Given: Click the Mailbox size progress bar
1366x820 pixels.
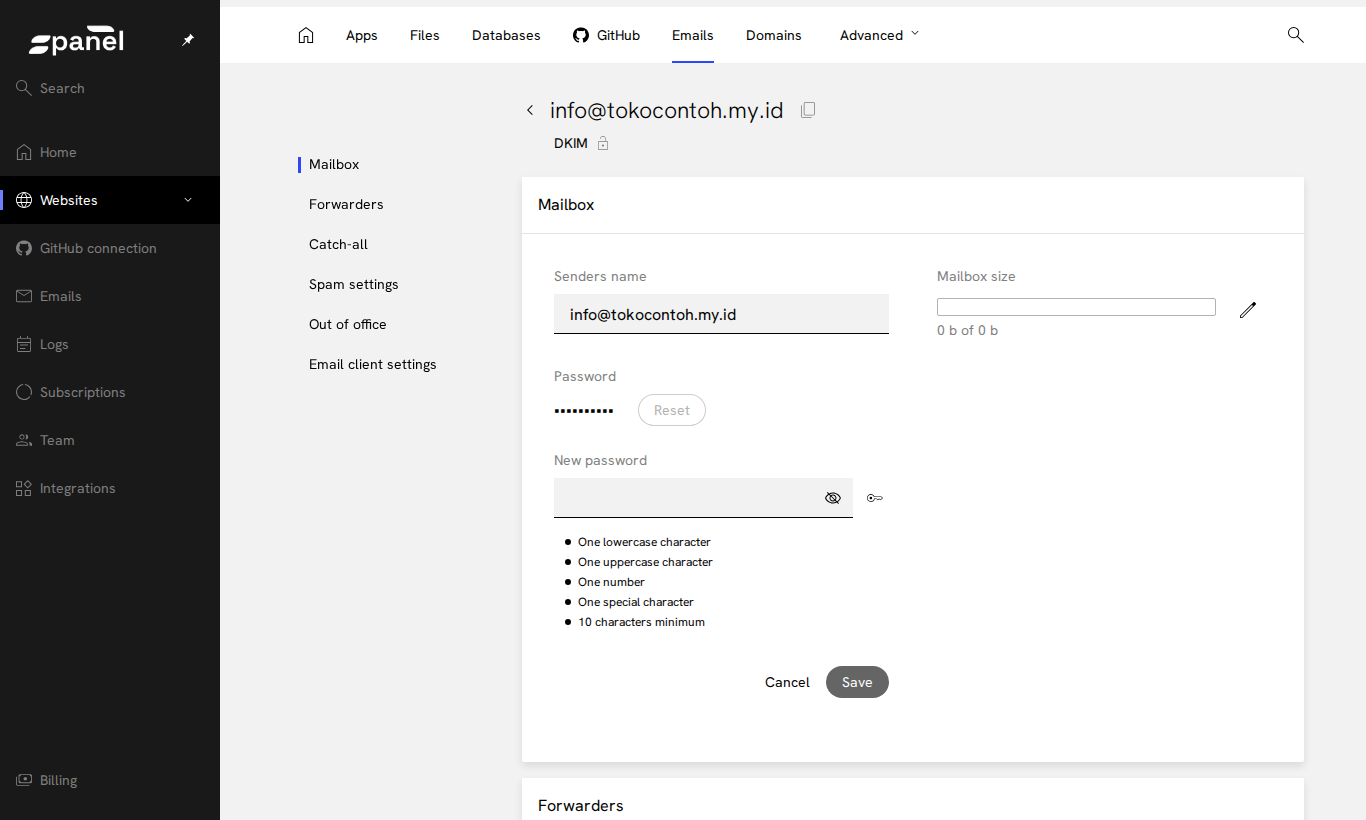Looking at the screenshot, I should click(x=1076, y=307).
